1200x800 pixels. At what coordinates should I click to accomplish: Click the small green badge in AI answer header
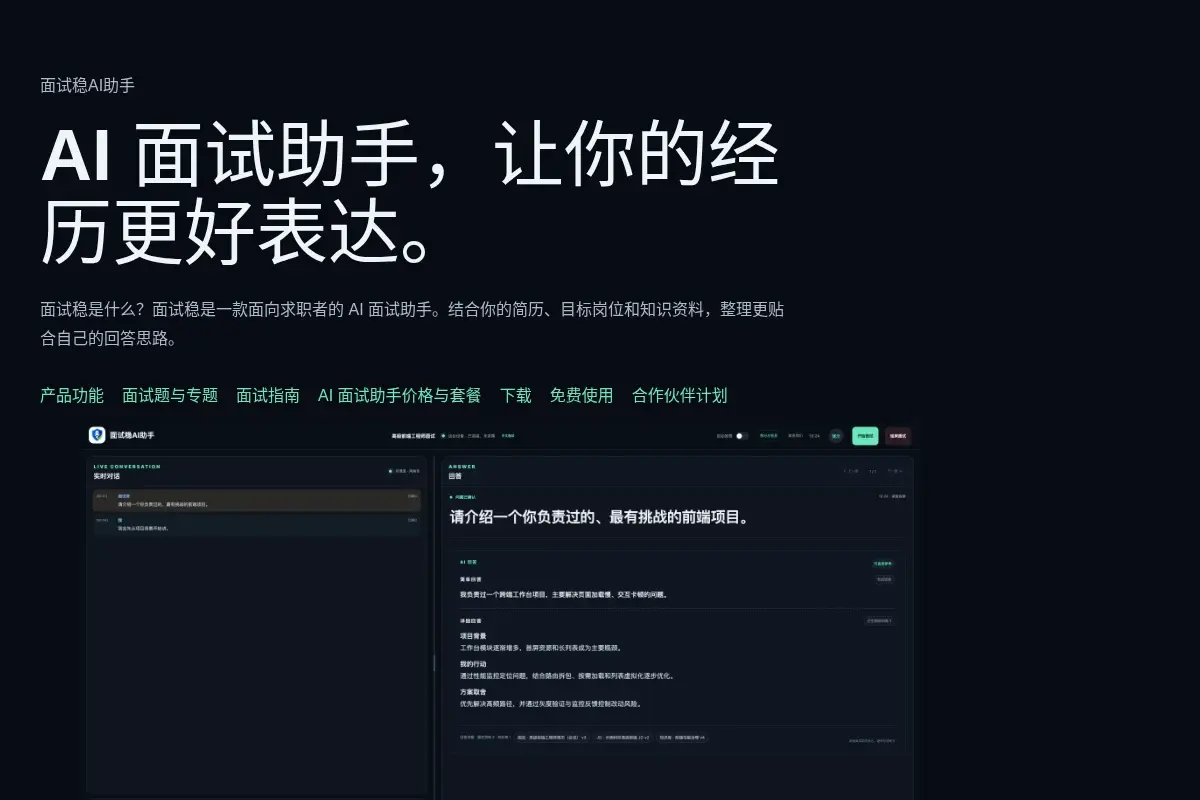pos(882,564)
